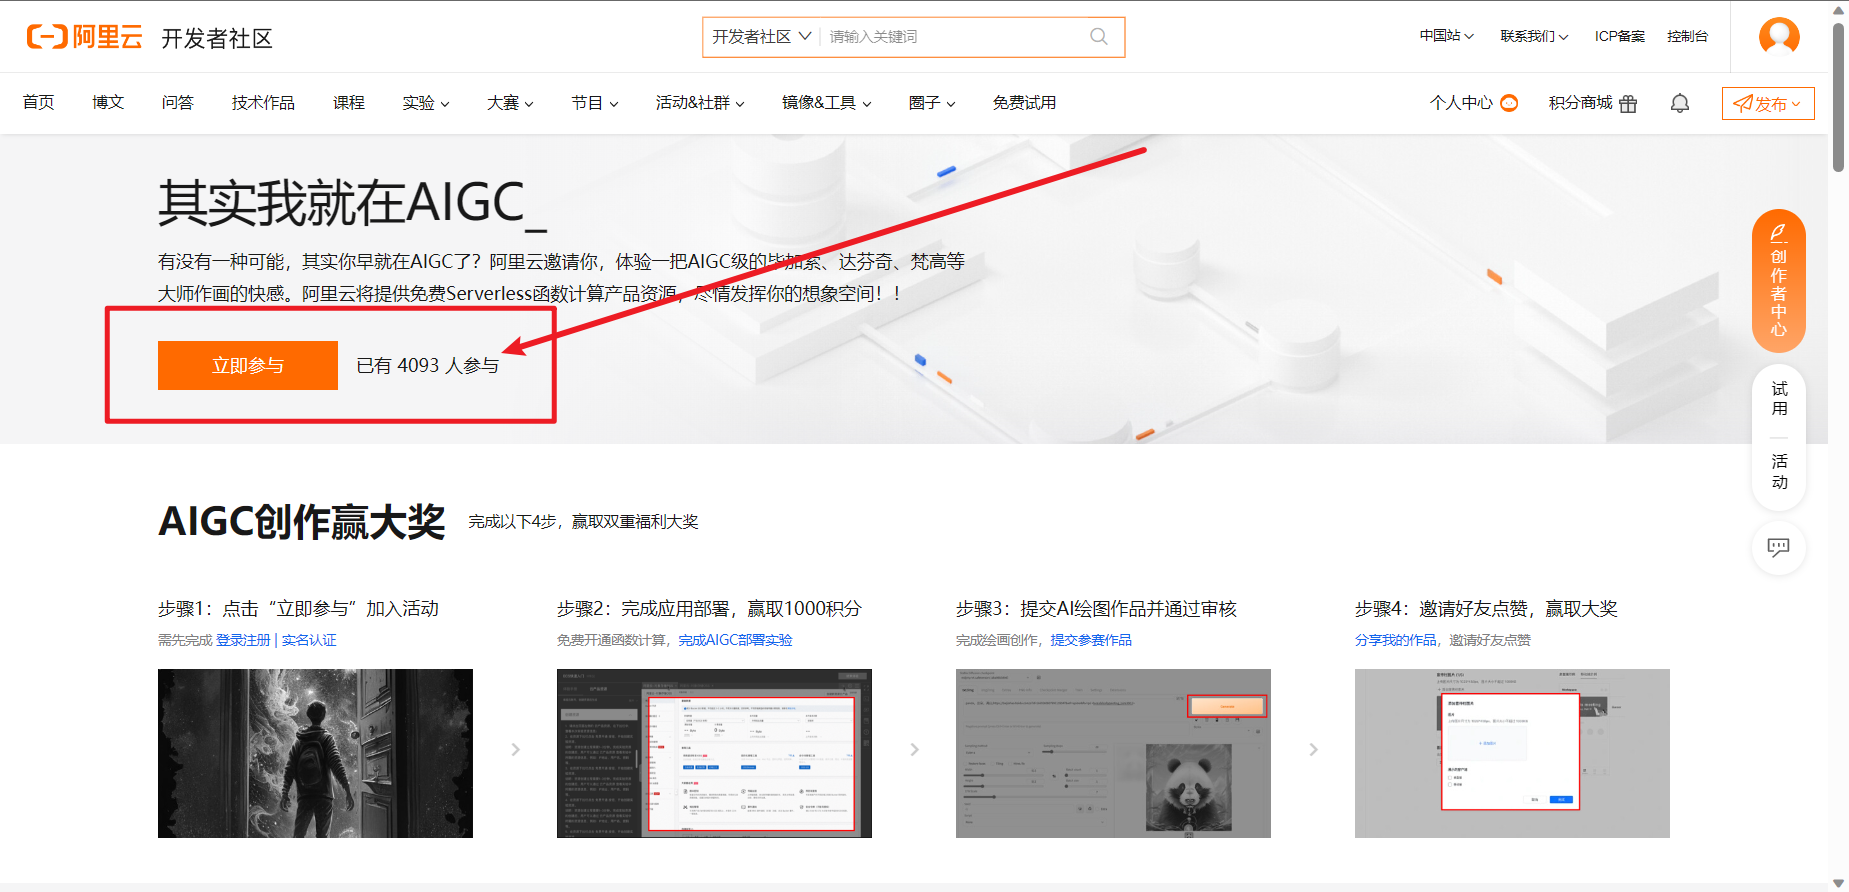Open the step 2 deployment screenshot thumbnail
1849x892 pixels.
coord(714,753)
